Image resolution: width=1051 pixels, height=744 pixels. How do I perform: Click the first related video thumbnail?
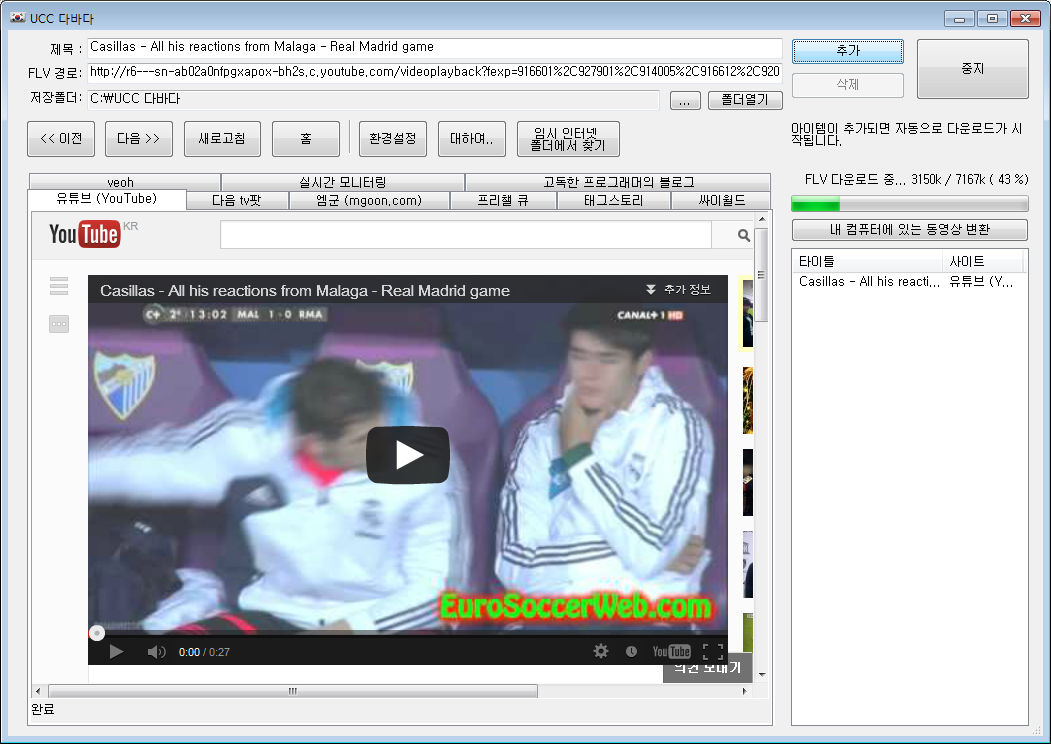[x=747, y=314]
